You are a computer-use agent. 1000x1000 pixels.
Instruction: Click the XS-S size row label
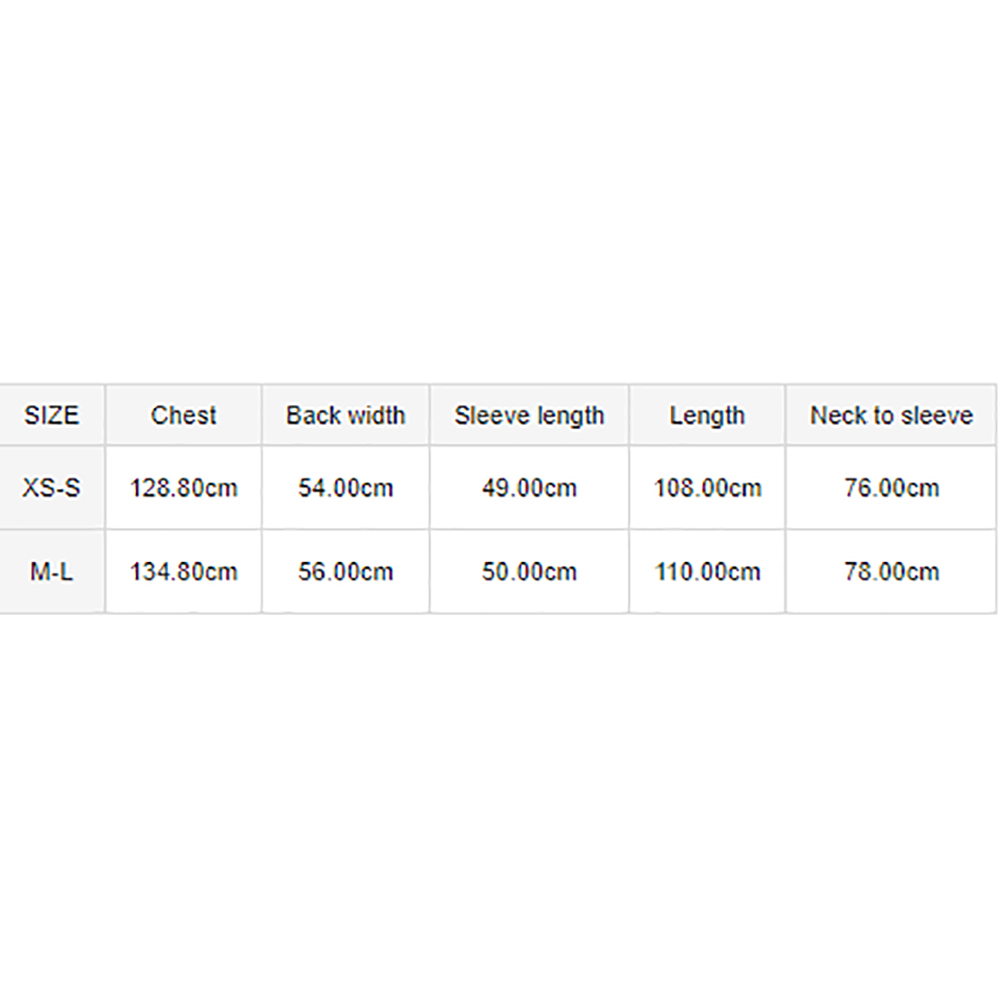pyautogui.click(x=52, y=488)
